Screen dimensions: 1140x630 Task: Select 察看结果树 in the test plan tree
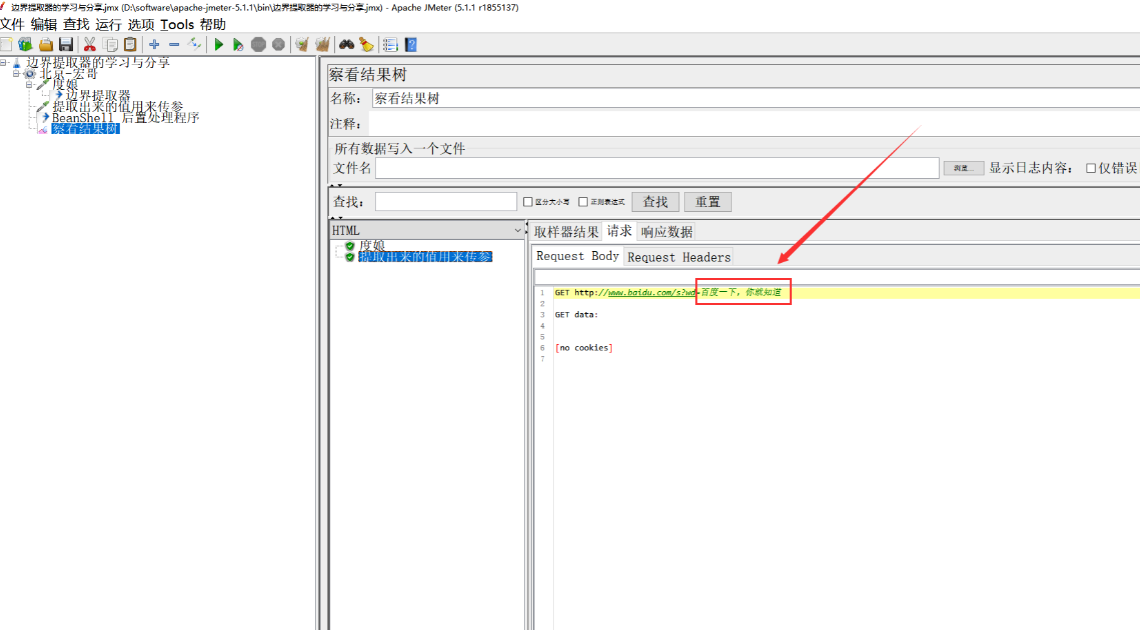pos(85,129)
